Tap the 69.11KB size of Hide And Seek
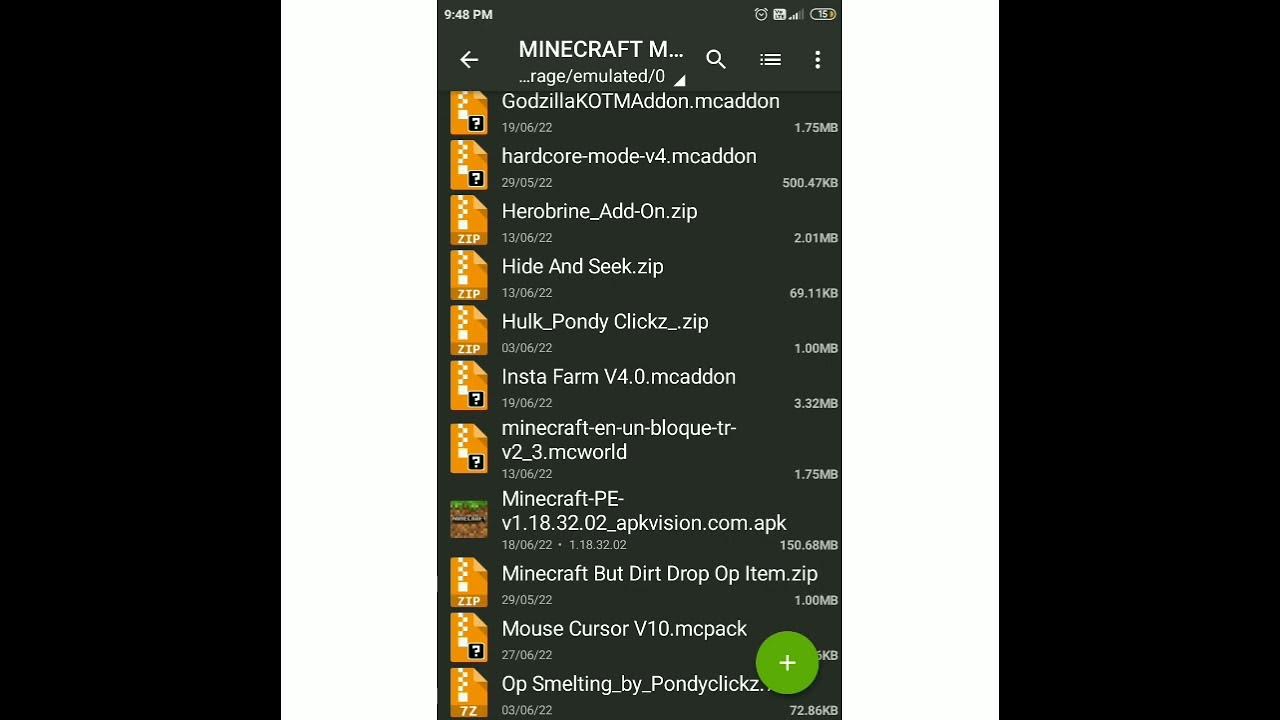Image resolution: width=1280 pixels, height=720 pixels. pos(814,293)
